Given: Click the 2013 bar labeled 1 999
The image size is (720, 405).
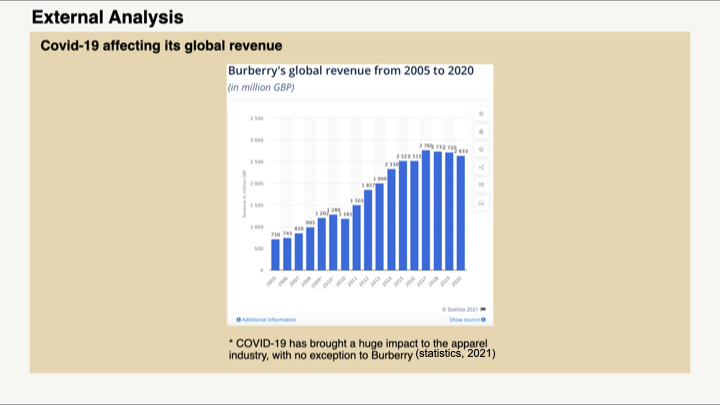Looking at the screenshot, I should pyautogui.click(x=380, y=227).
